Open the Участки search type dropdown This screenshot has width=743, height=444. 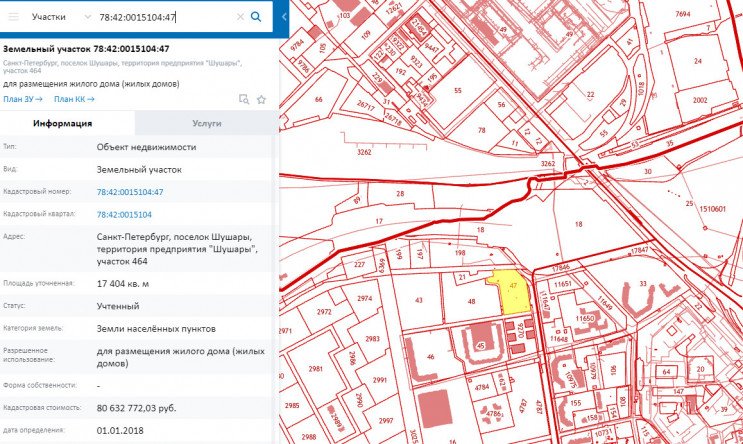click(x=61, y=17)
